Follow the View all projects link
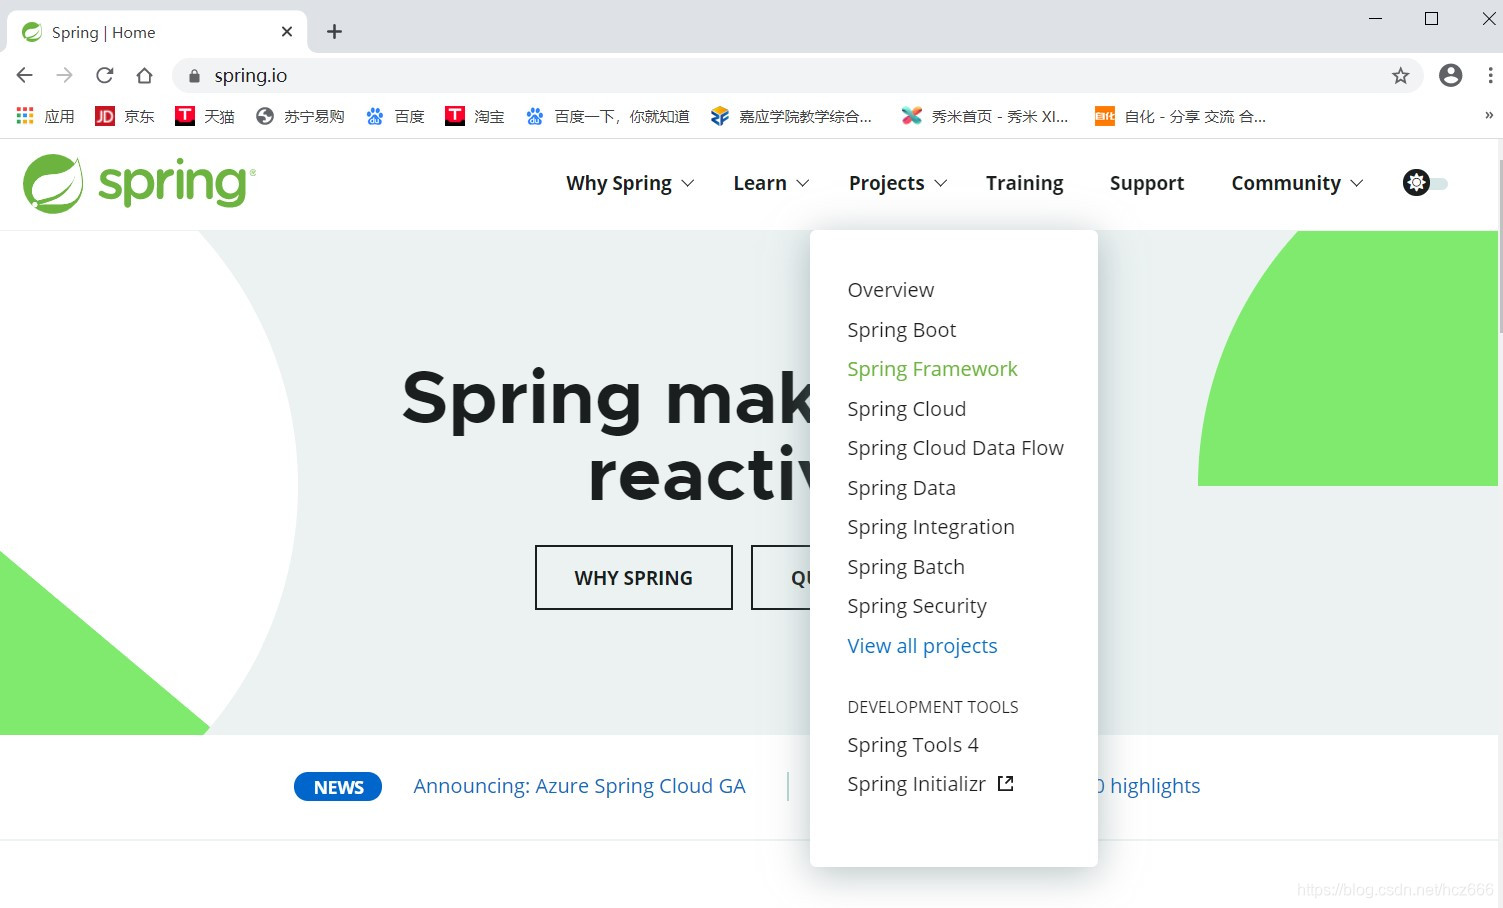 [922, 646]
